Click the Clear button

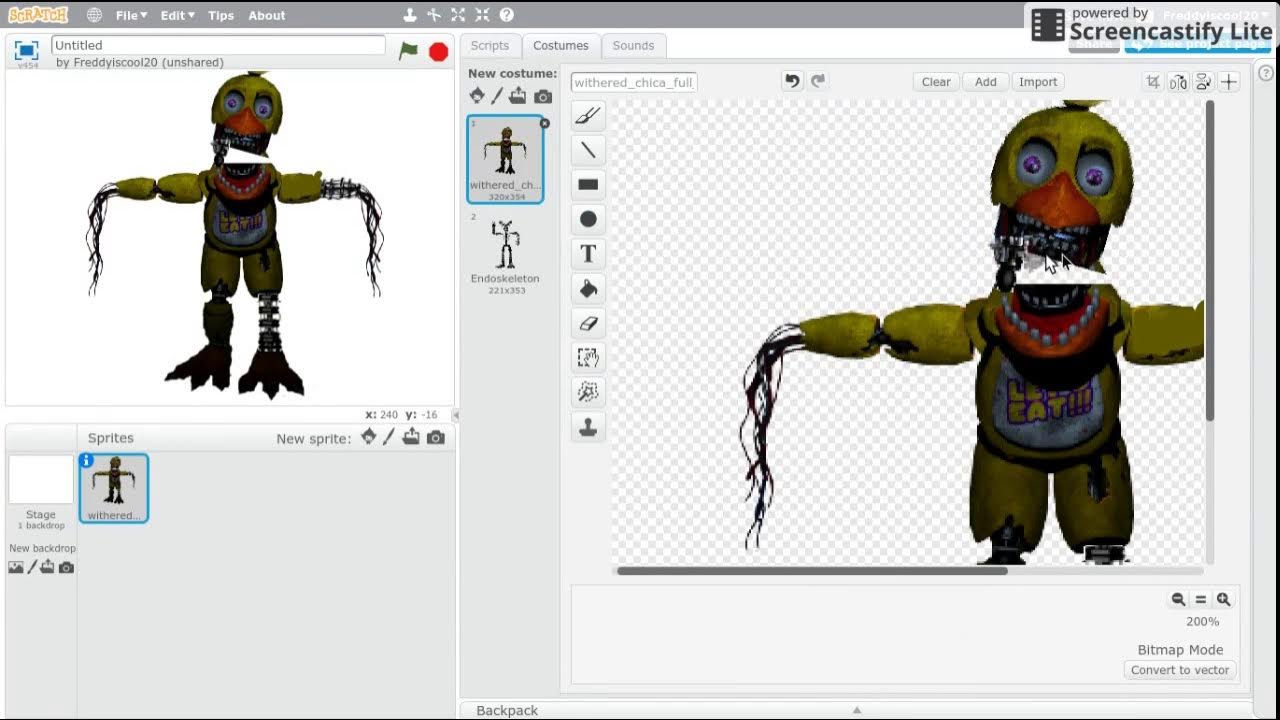point(936,82)
